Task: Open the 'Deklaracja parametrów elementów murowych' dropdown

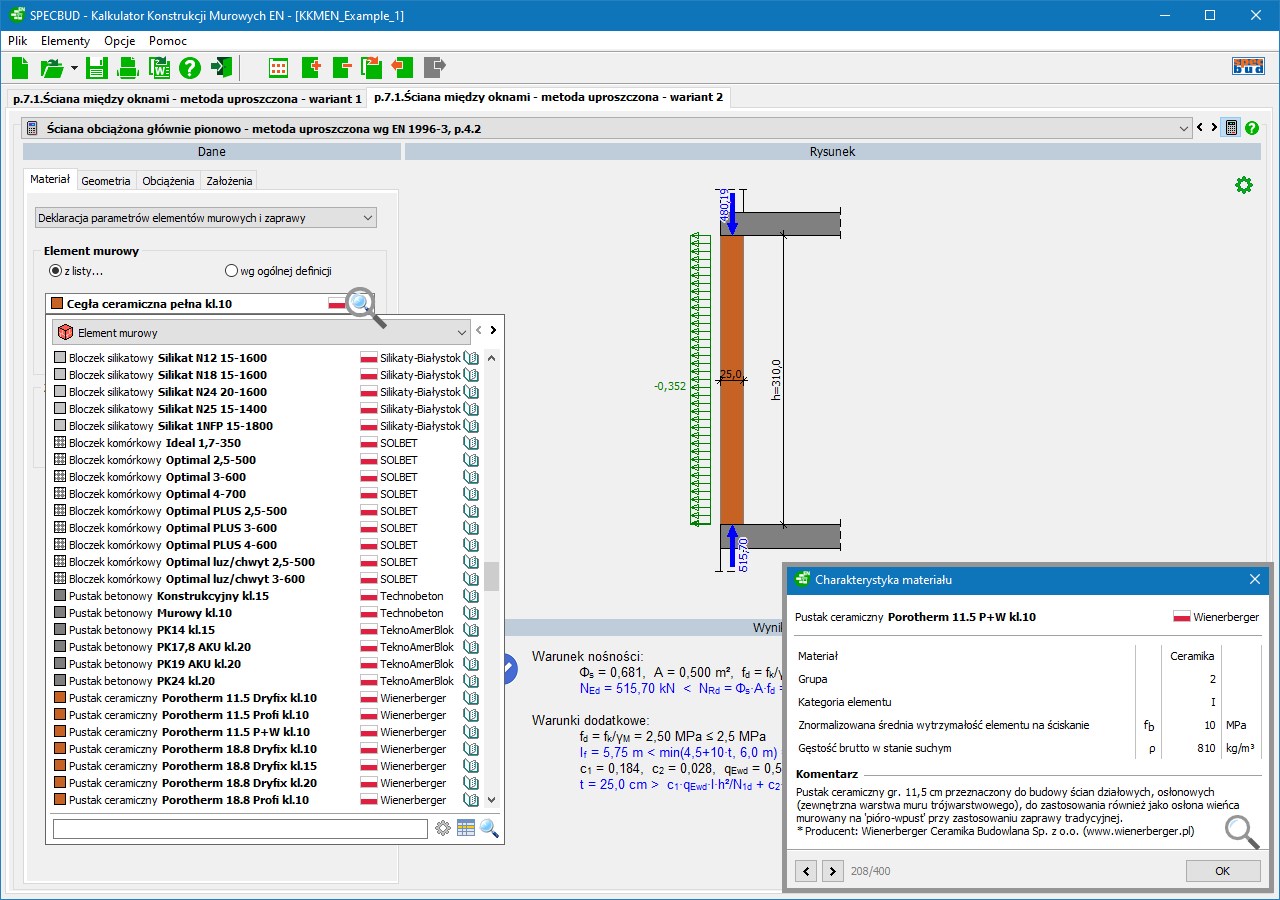Action: click(368, 218)
